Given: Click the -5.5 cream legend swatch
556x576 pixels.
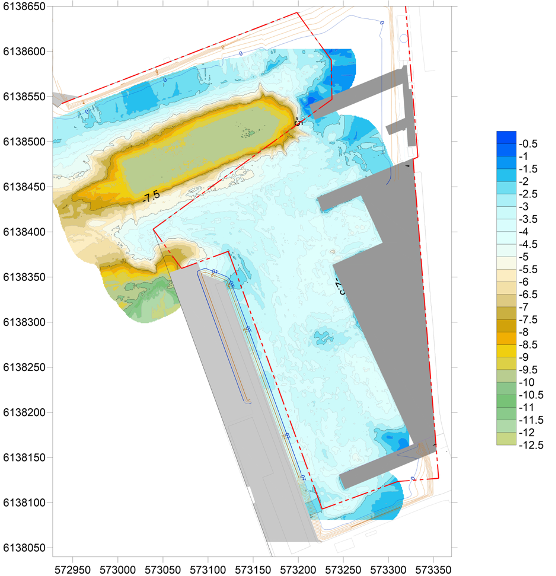Looking at the screenshot, I should coord(506,263).
